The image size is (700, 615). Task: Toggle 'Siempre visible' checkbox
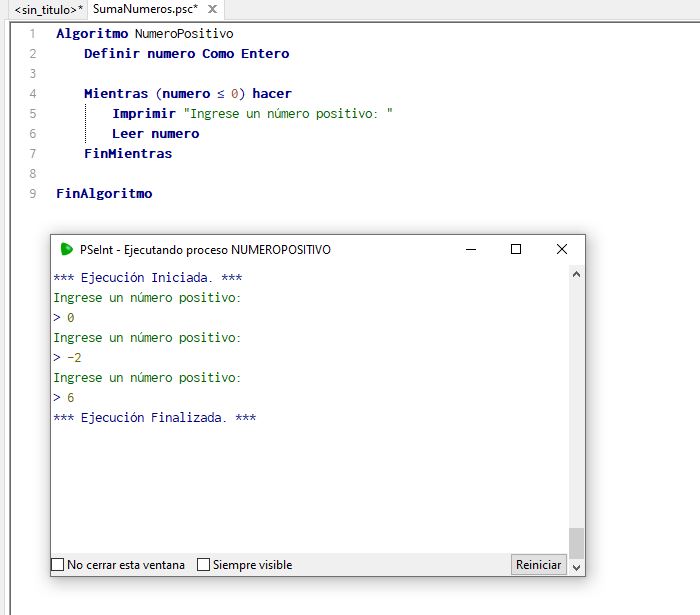click(x=203, y=565)
